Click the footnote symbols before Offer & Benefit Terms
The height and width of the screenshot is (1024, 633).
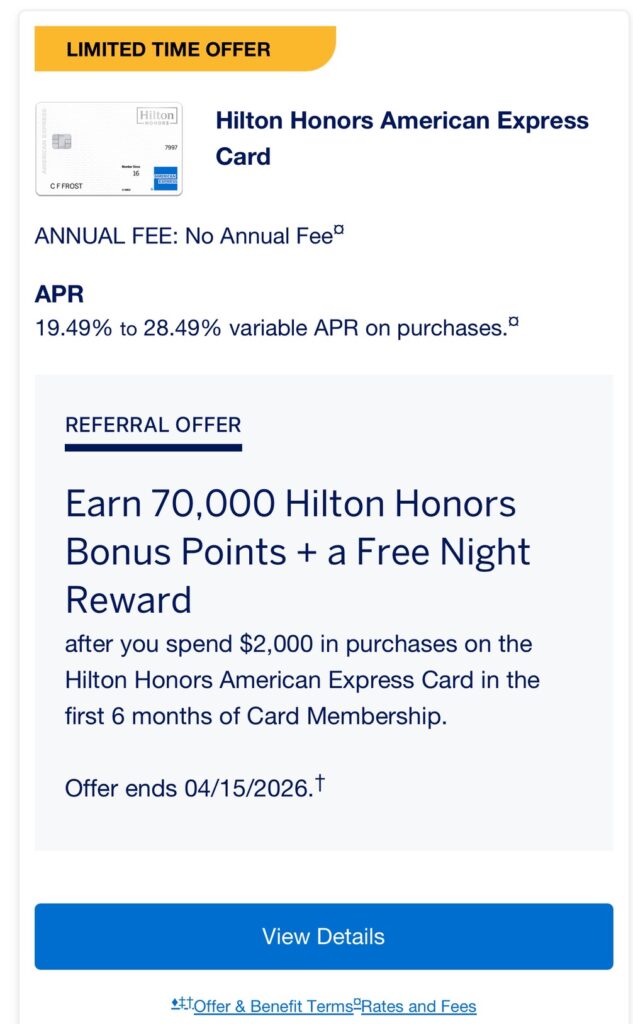[x=182, y=1004]
